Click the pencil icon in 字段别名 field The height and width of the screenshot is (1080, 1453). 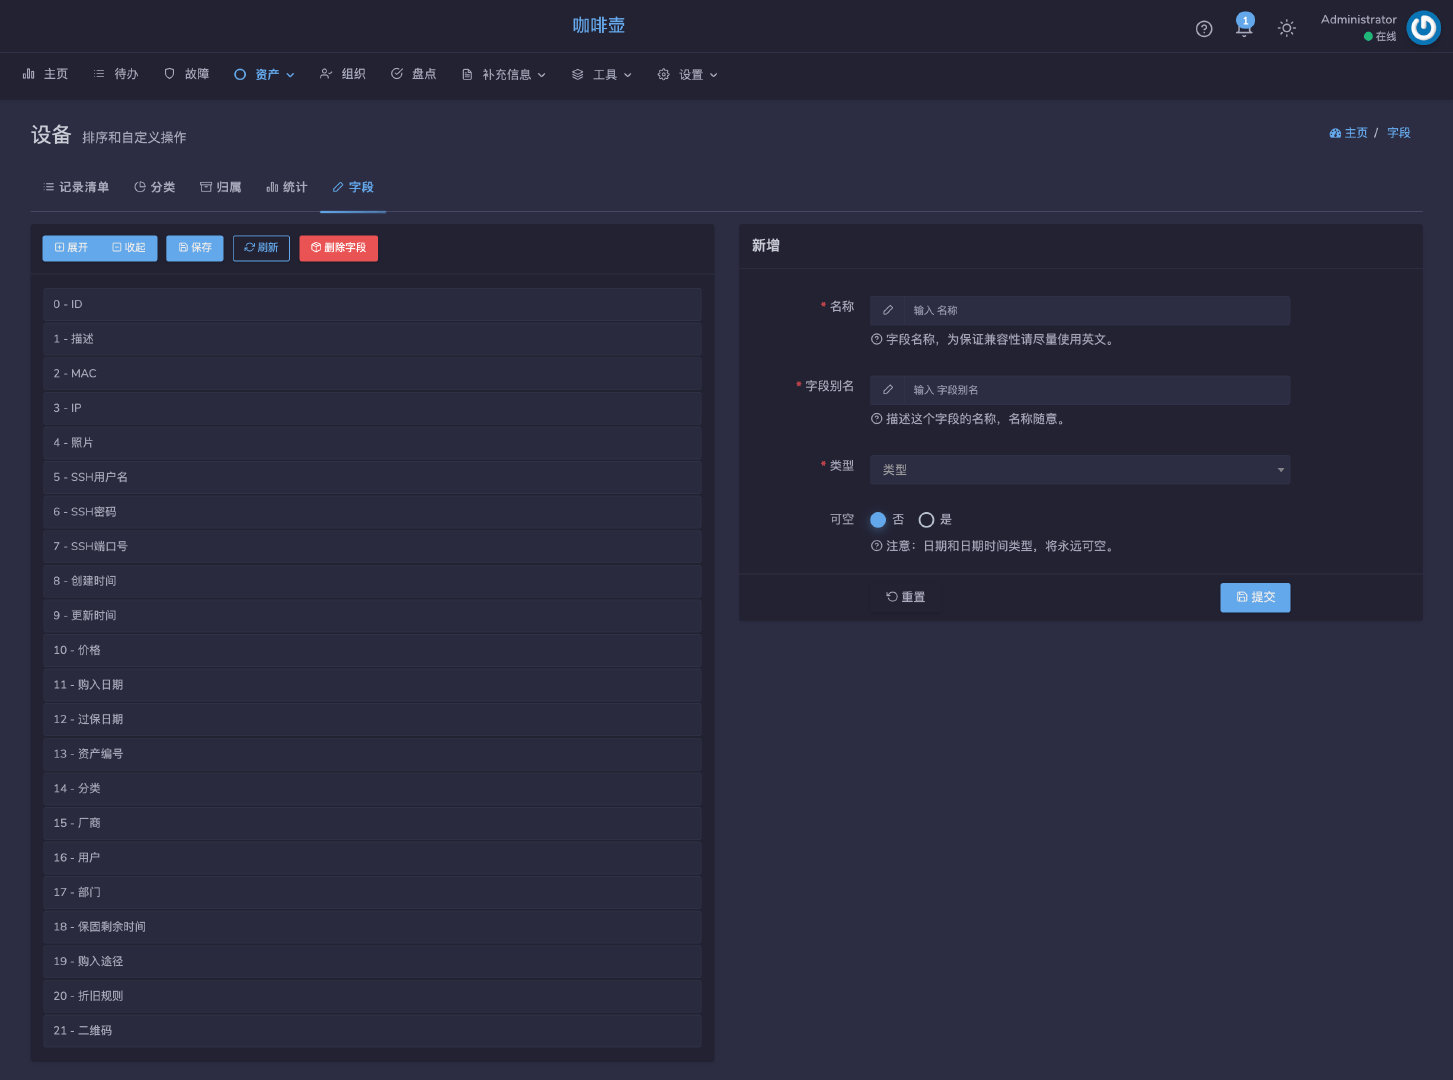tap(888, 390)
